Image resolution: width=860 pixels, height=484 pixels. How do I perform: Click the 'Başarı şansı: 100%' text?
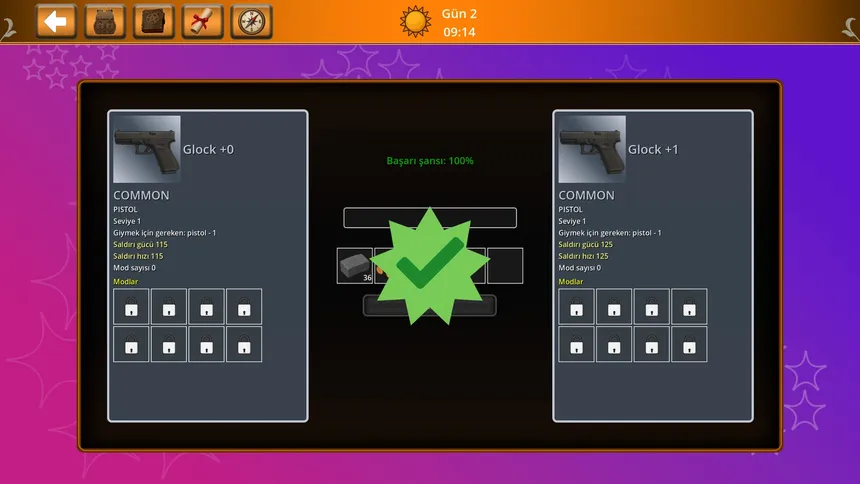click(x=430, y=161)
